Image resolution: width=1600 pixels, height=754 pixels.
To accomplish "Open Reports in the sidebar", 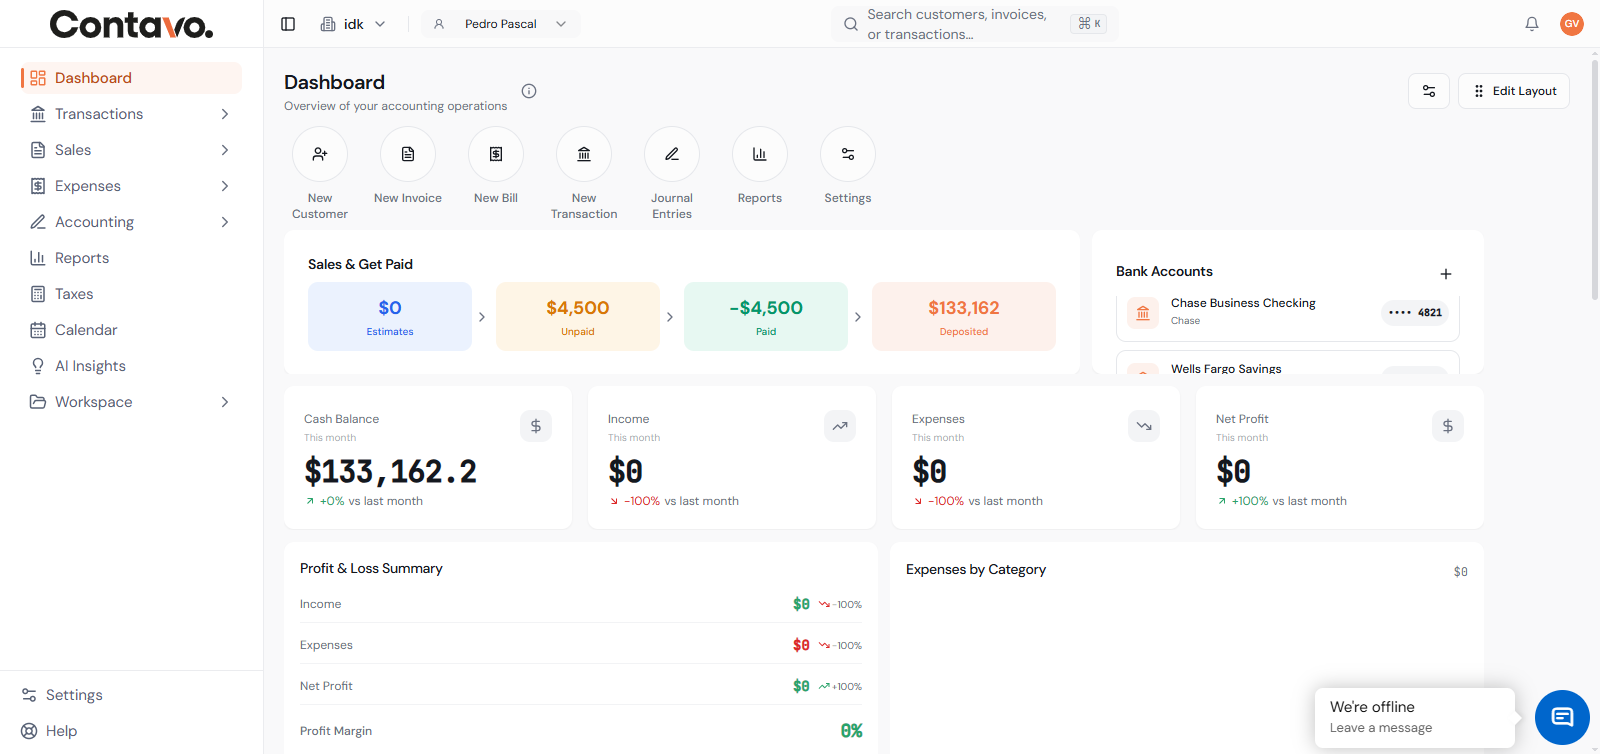I will [131, 258].
